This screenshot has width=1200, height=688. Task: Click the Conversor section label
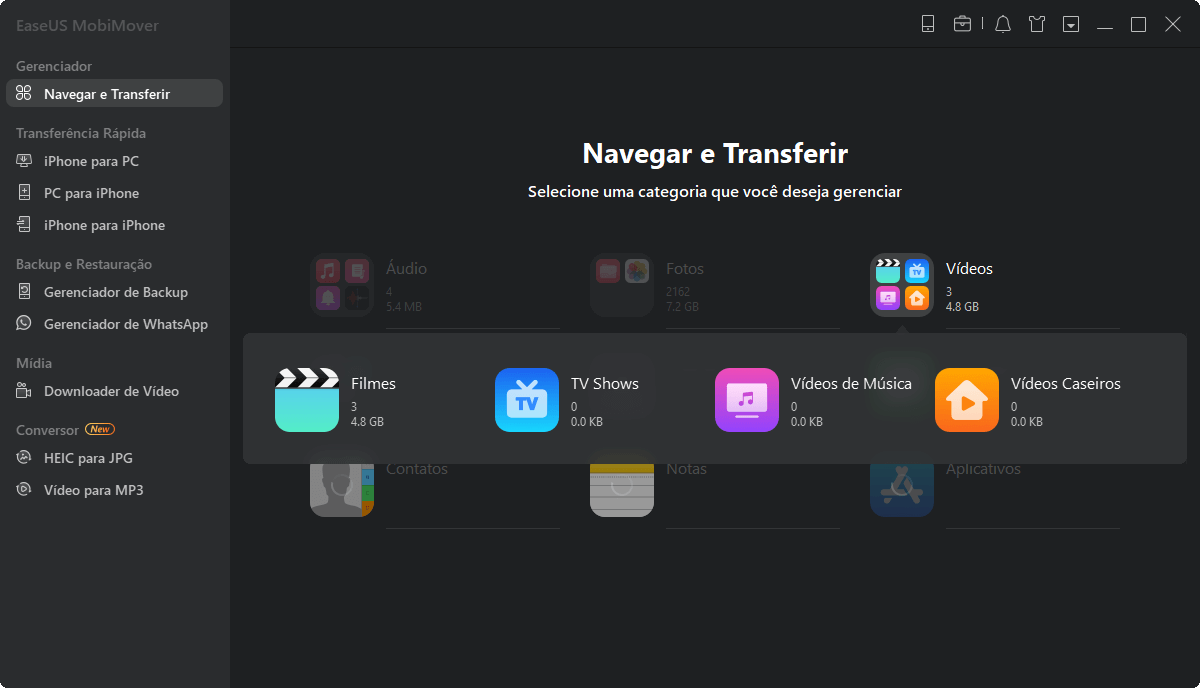point(47,430)
